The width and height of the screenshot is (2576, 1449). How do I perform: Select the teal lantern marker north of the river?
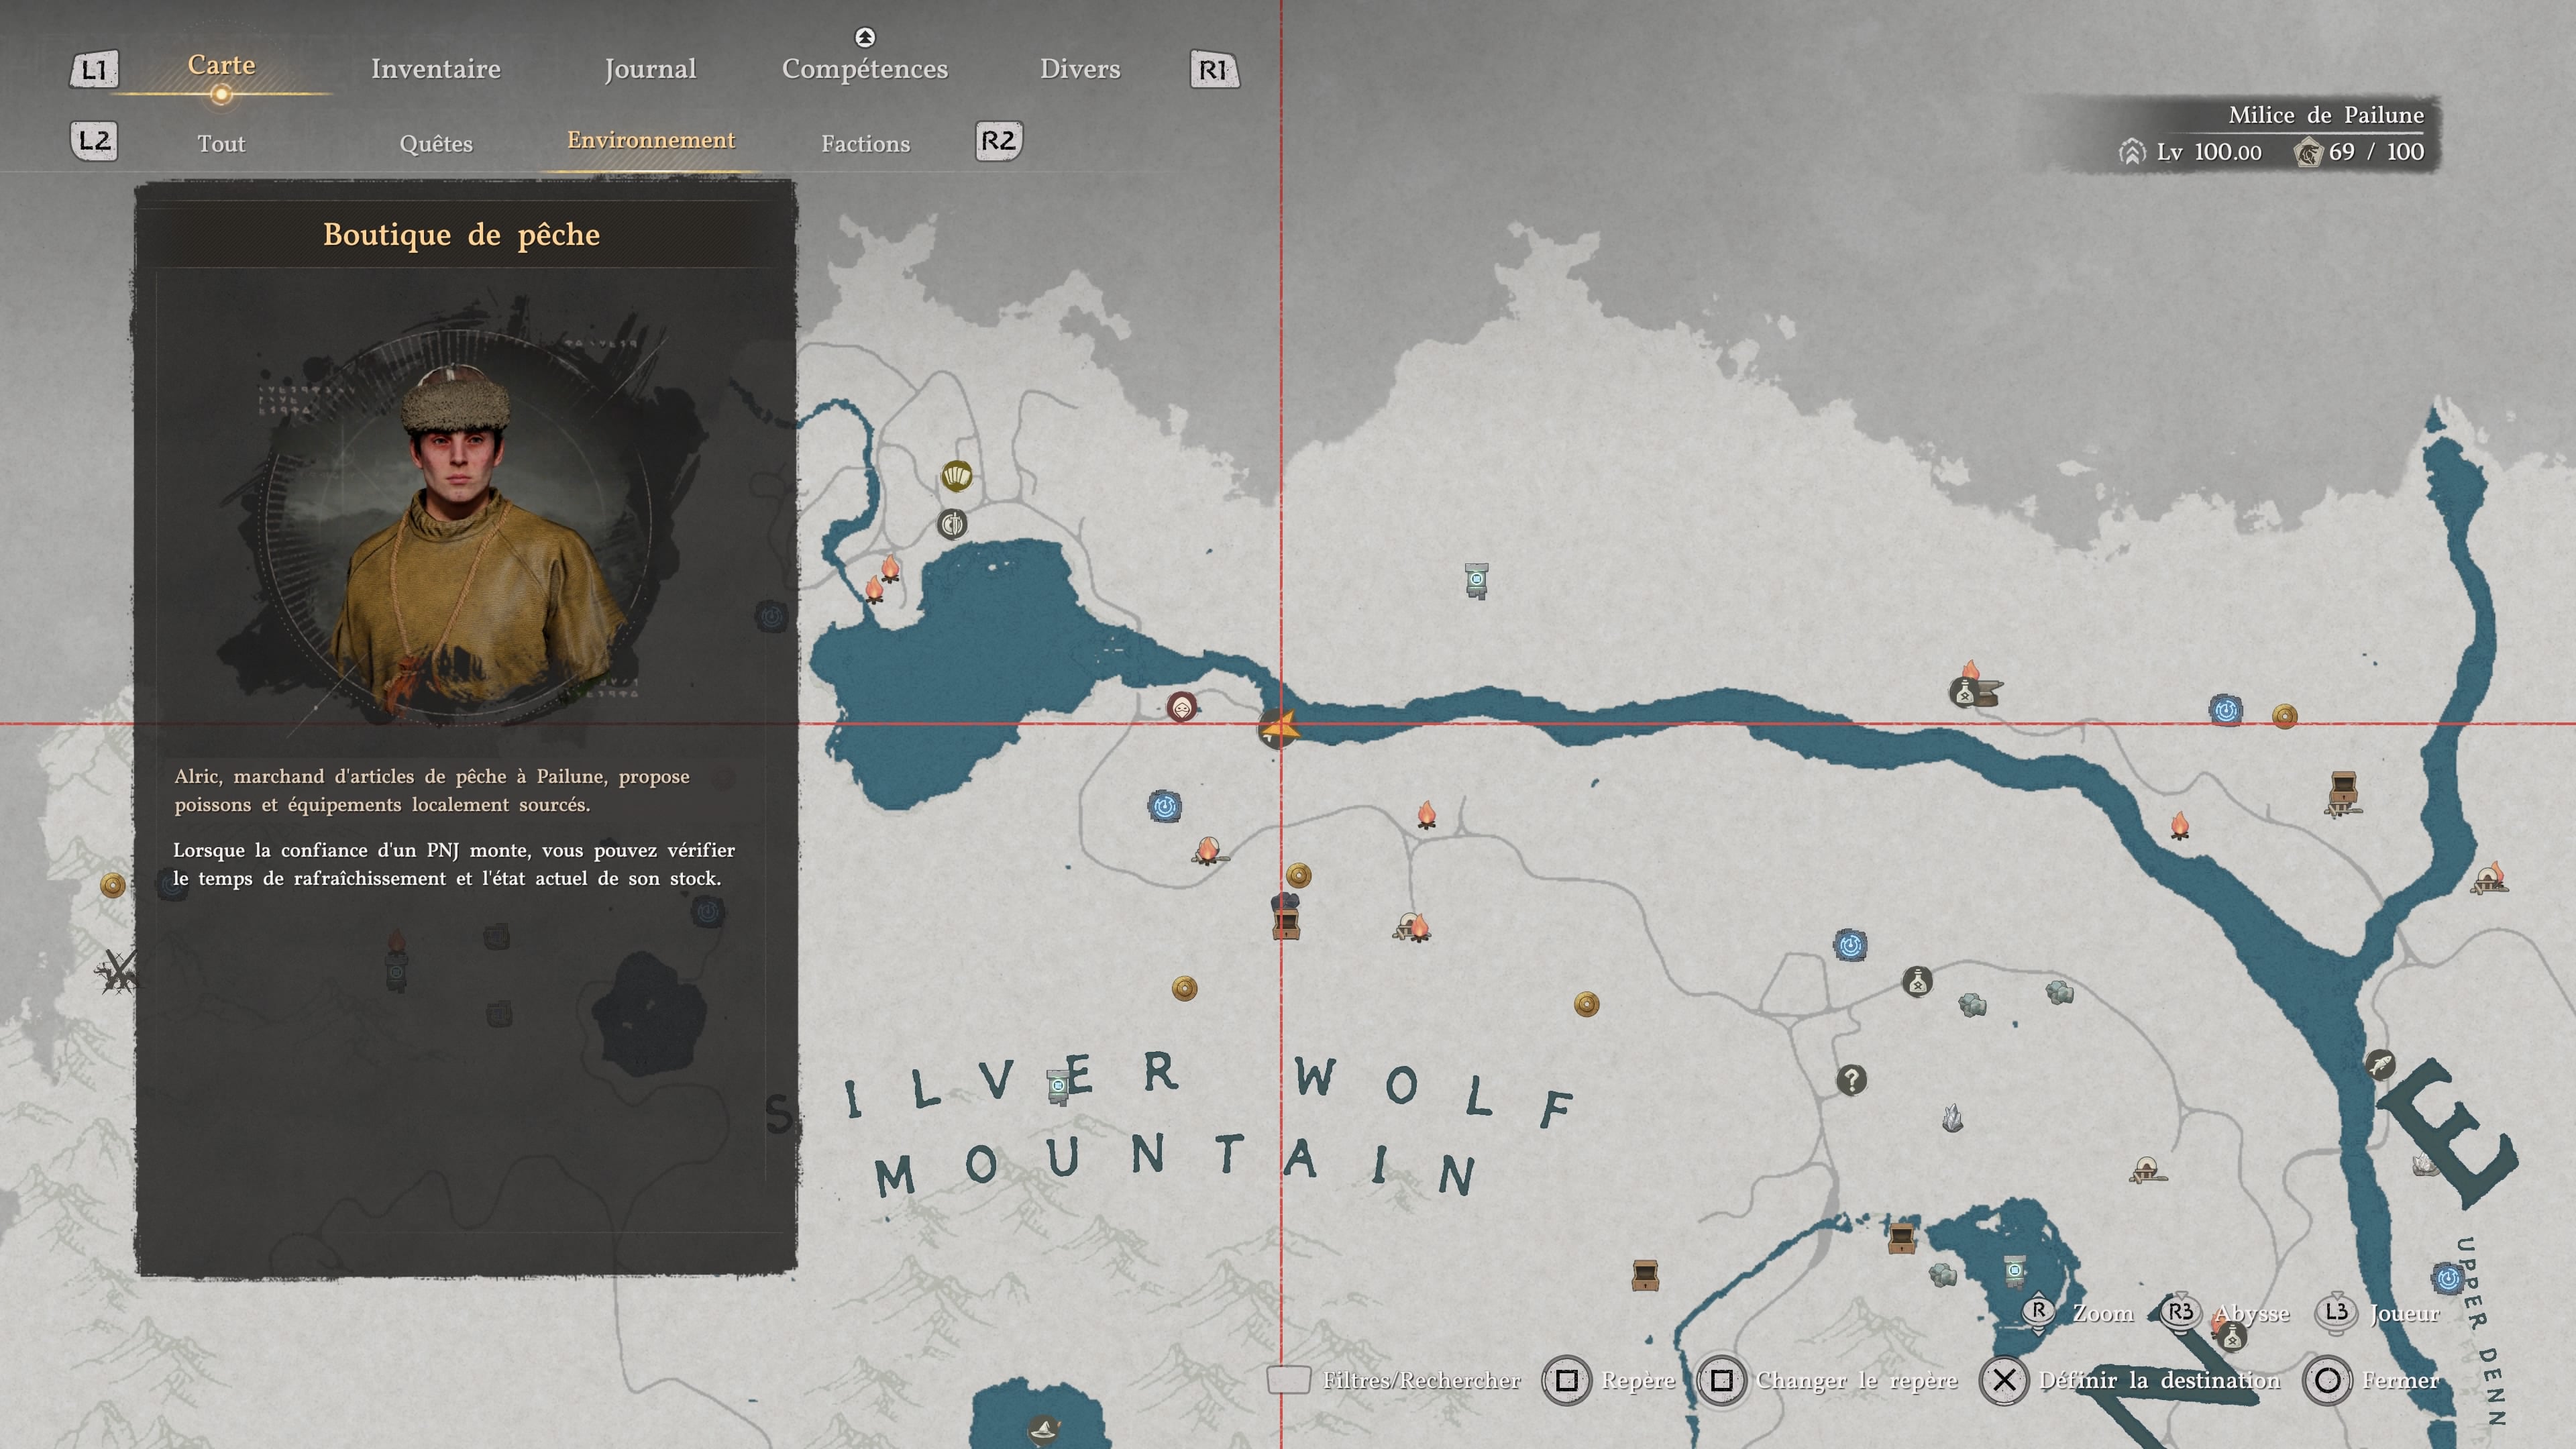point(1476,580)
